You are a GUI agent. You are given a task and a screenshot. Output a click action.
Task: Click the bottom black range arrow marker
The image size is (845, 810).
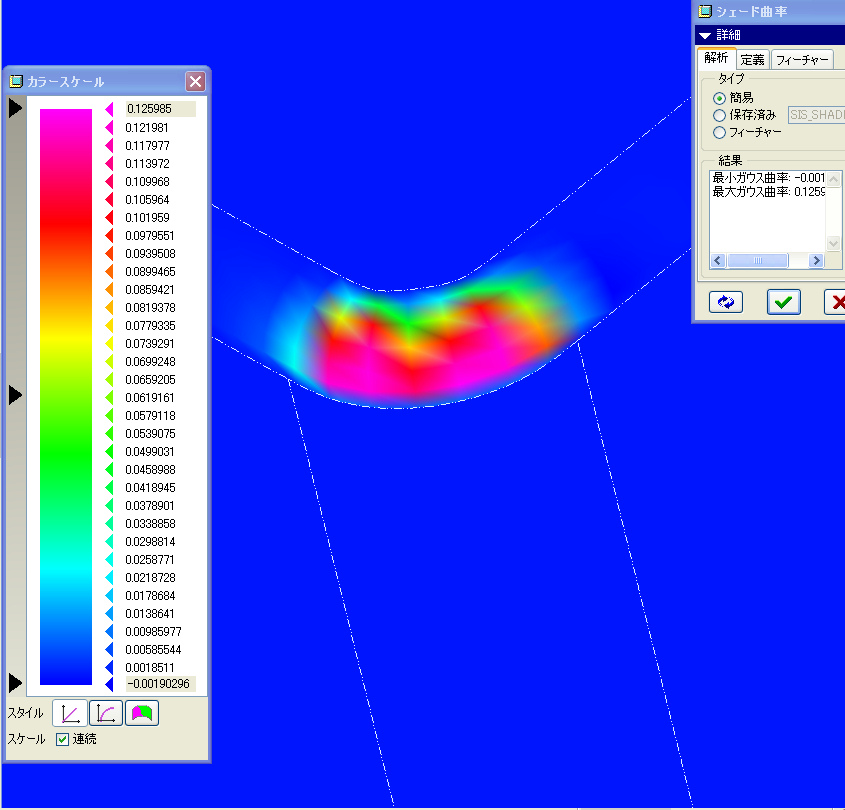pyautogui.click(x=15, y=683)
